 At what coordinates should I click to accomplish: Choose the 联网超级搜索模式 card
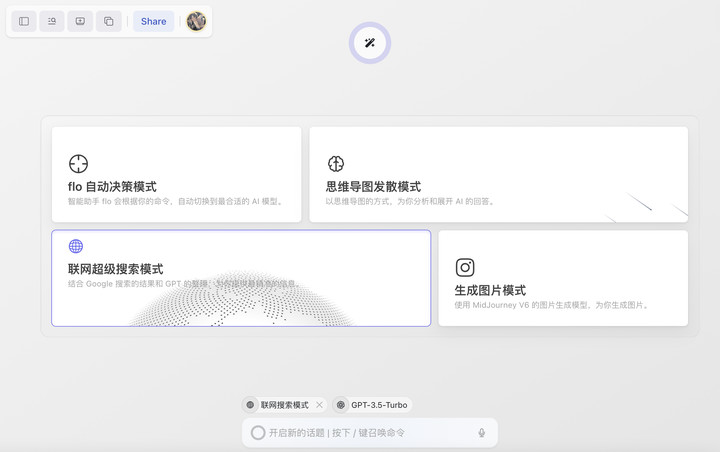tap(241, 278)
